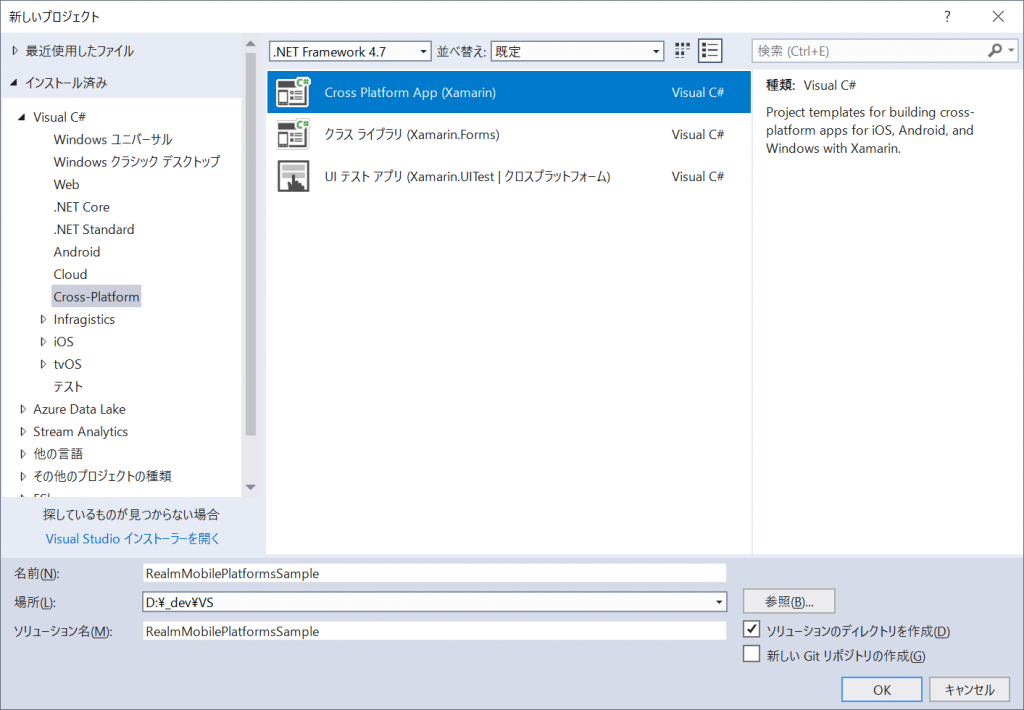Click the 参照(B)... browse button
The image size is (1024, 710).
point(789,601)
